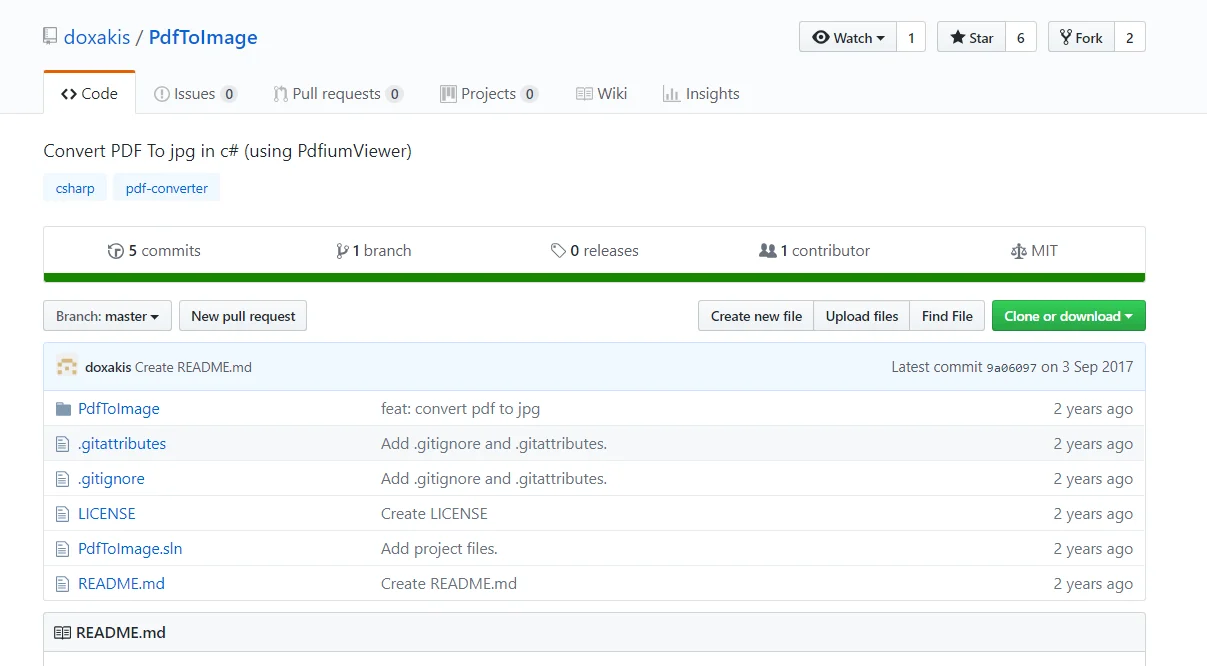The image size is (1207, 666).
Task: Click the green language bar
Action: (594, 278)
